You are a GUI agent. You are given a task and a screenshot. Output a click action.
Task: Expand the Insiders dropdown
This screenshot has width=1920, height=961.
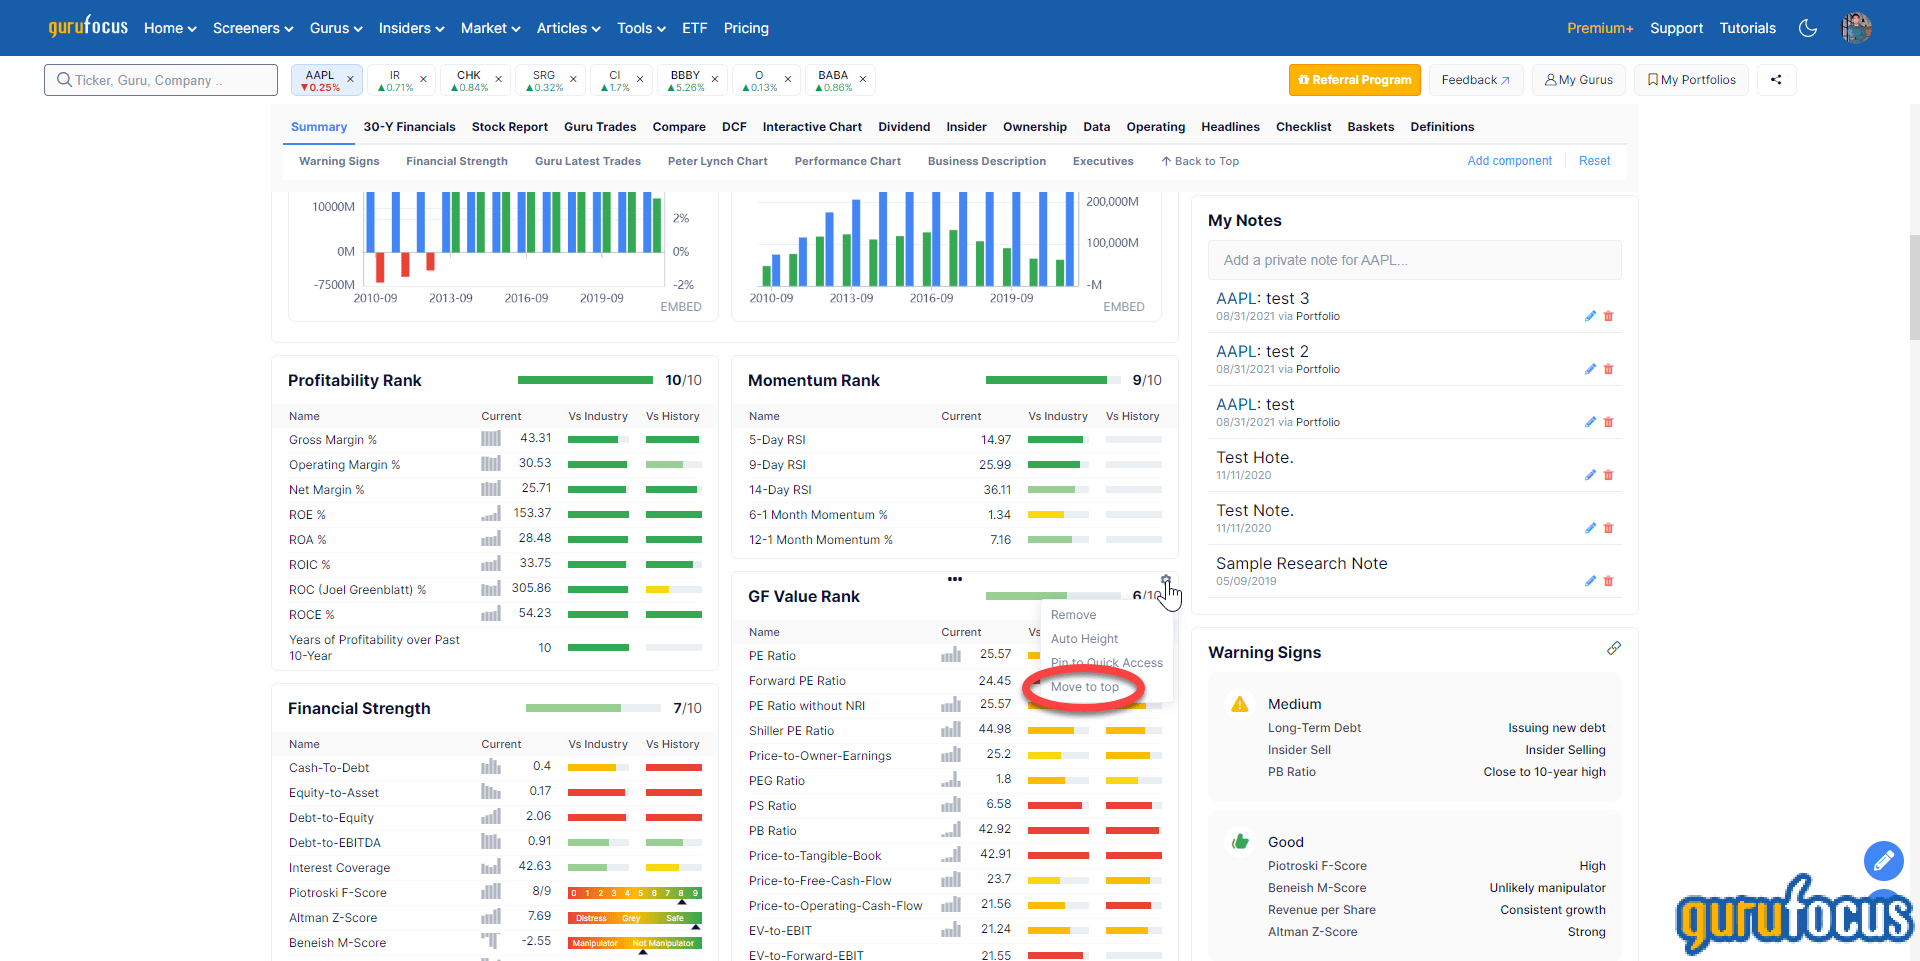click(411, 28)
